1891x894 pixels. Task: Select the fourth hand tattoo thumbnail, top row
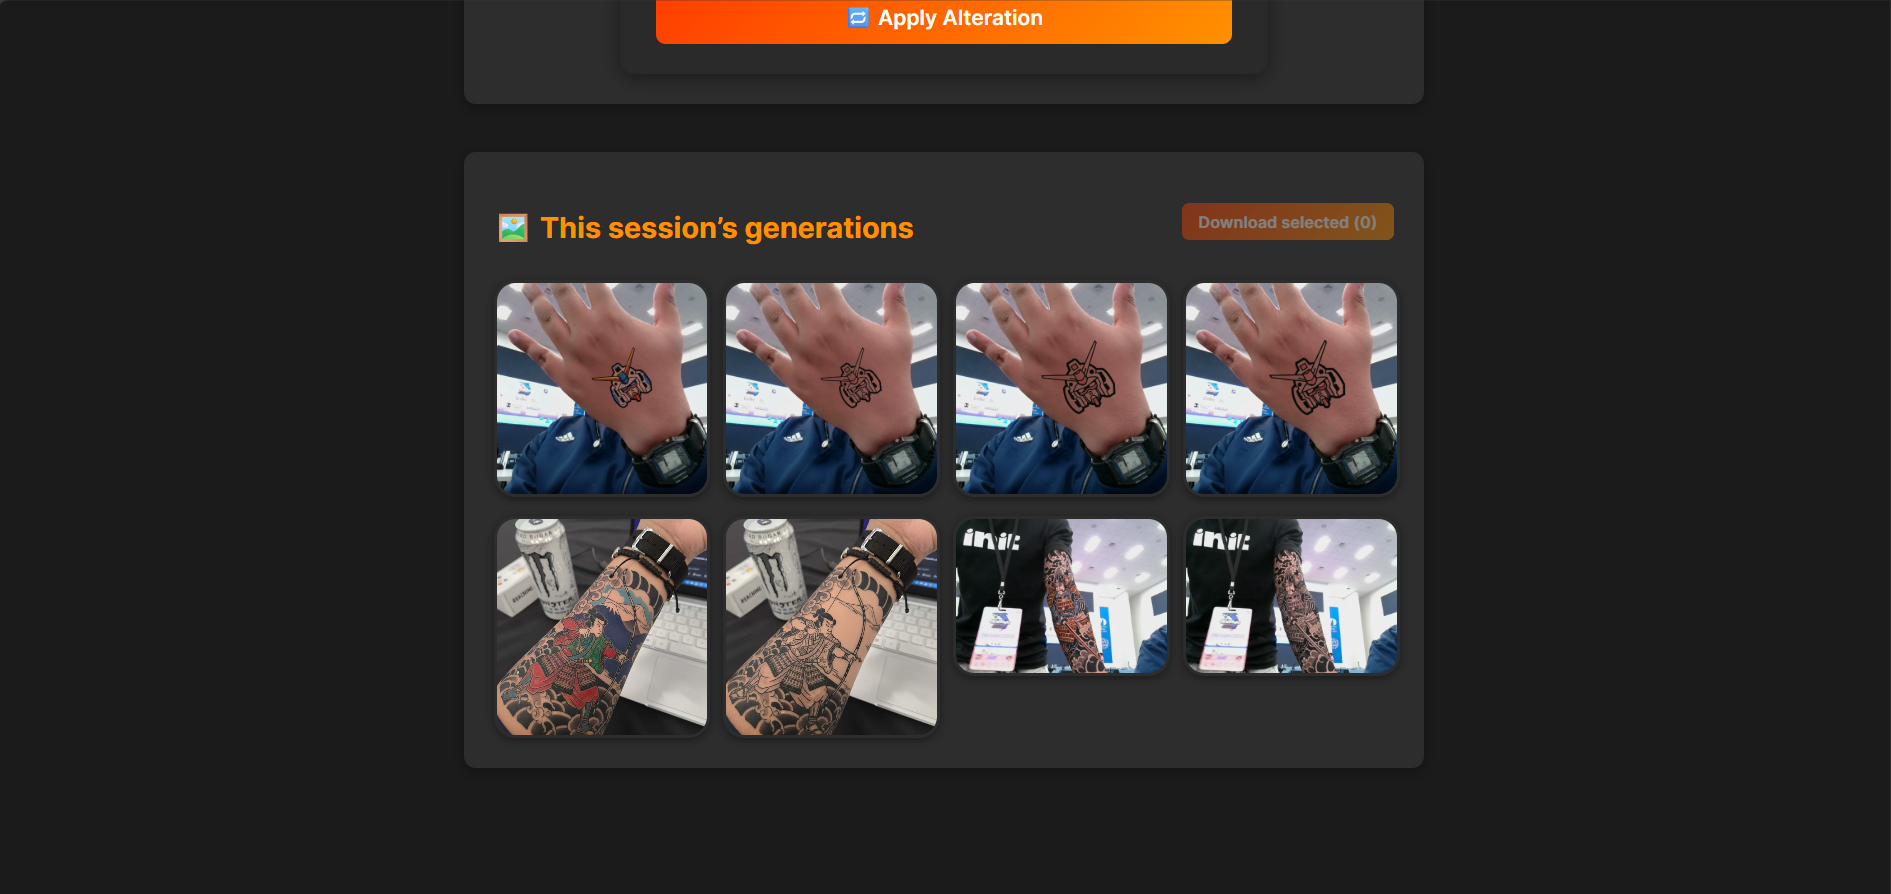(x=1291, y=388)
